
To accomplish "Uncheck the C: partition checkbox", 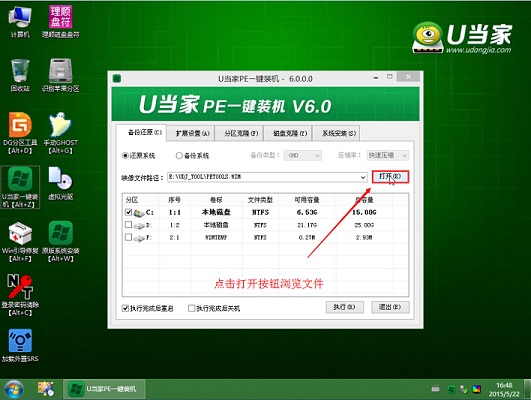I will click(128, 212).
